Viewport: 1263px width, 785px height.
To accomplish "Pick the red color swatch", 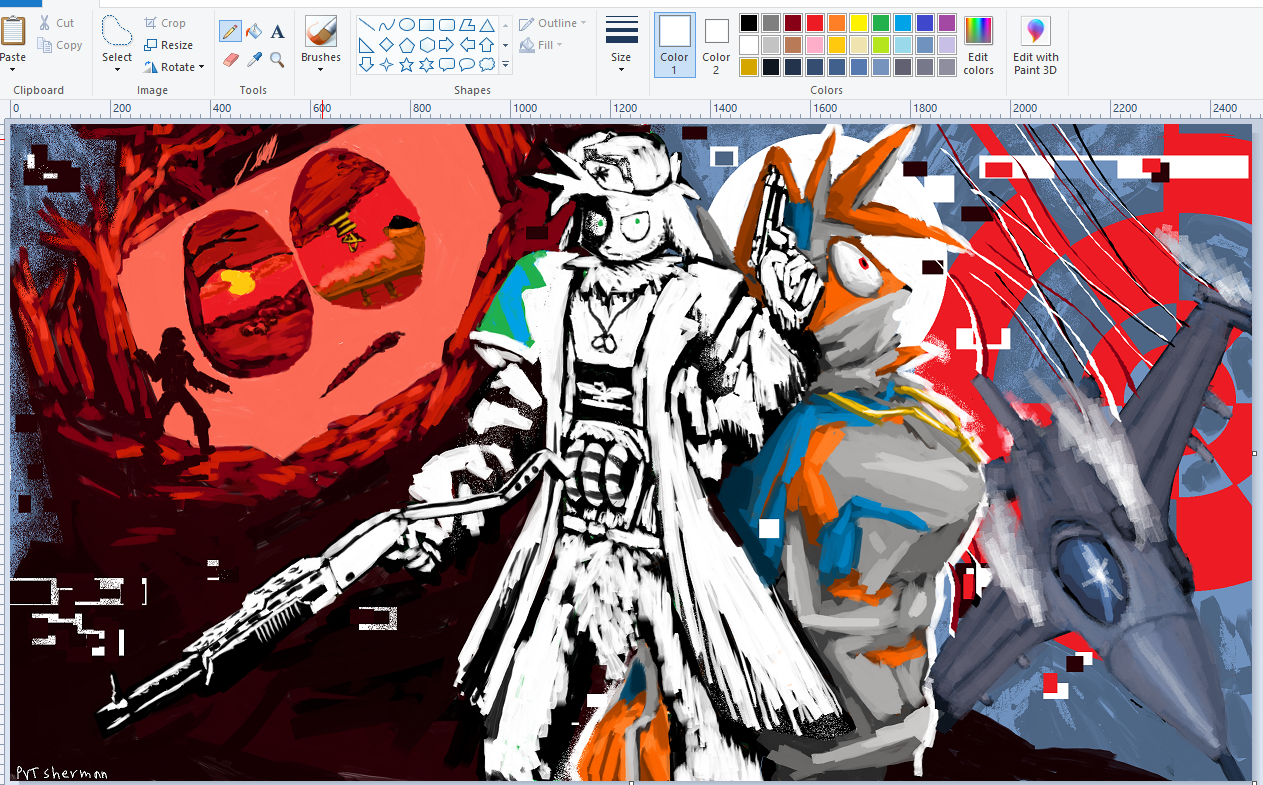I will click(815, 23).
